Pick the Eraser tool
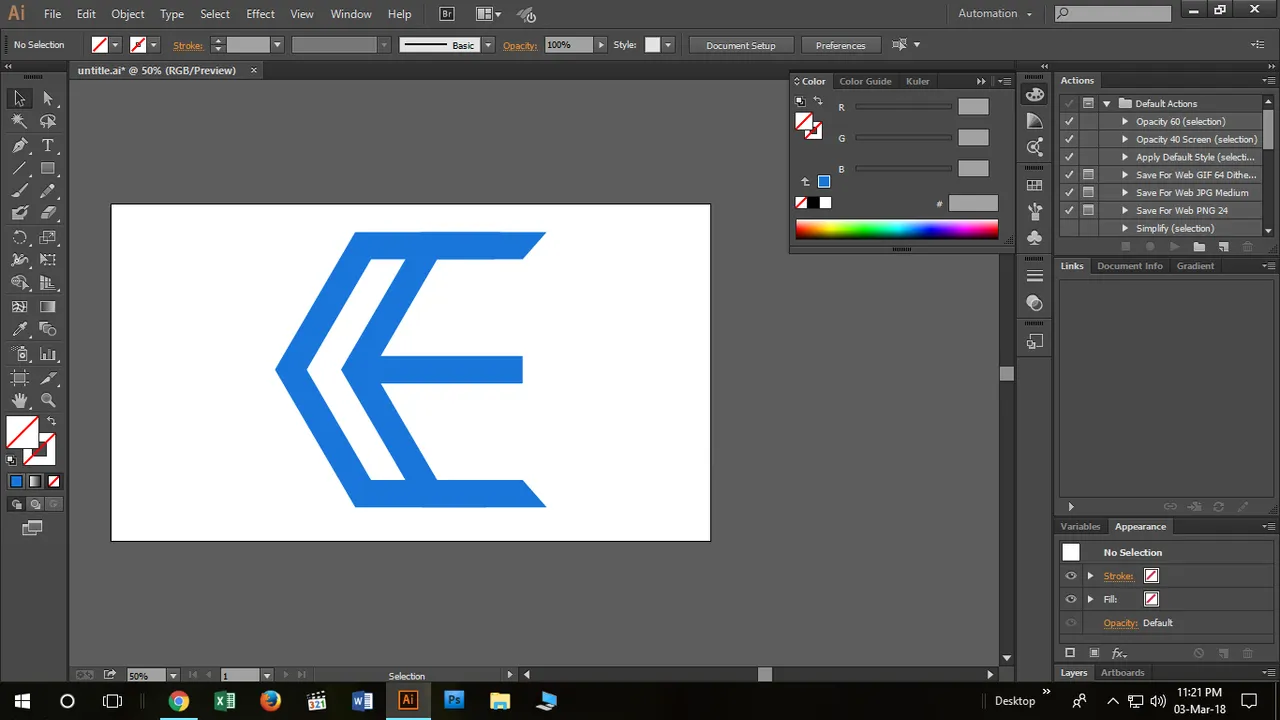The image size is (1280, 720). coord(48,214)
